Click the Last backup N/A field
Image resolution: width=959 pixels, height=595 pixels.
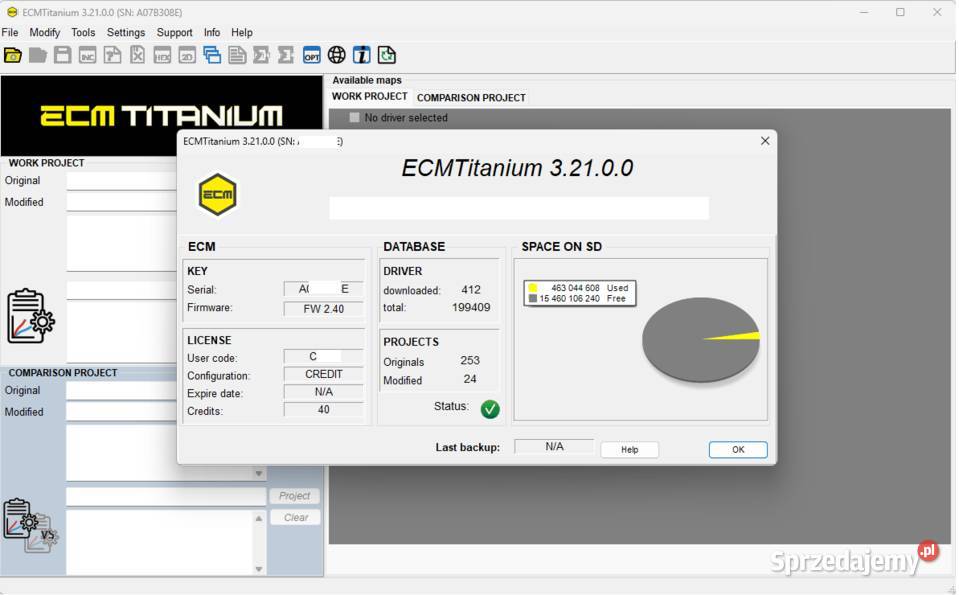click(x=553, y=445)
